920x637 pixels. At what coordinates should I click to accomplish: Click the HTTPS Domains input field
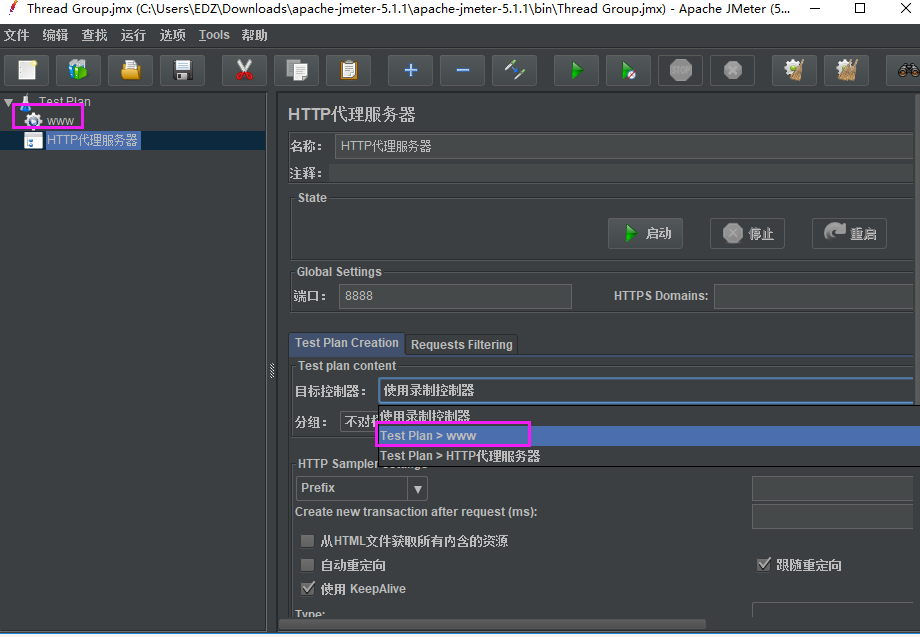814,296
